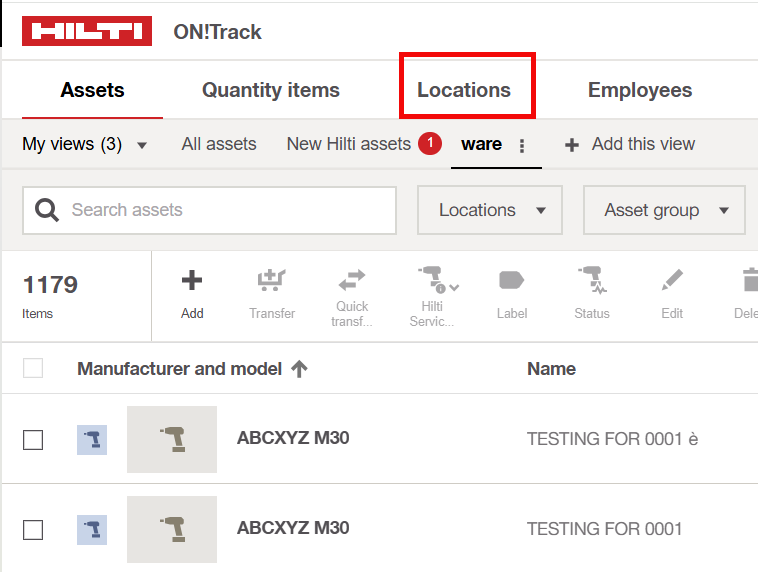
Task: Expand the My views (3) dropdown
Action: click(x=84, y=144)
